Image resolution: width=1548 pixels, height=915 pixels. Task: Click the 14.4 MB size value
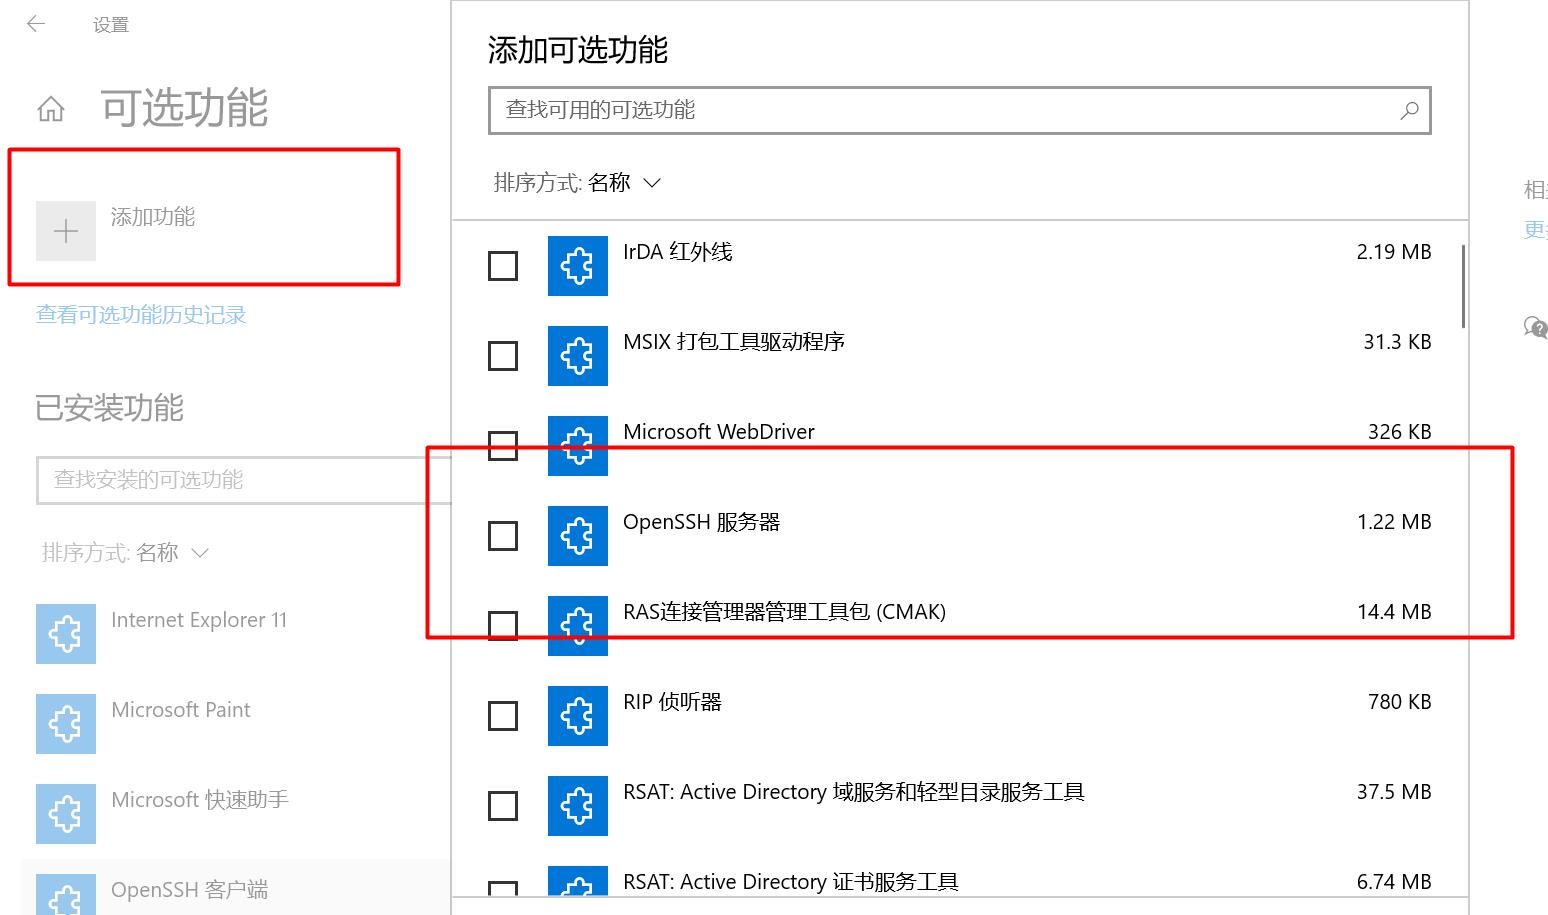pyautogui.click(x=1394, y=612)
